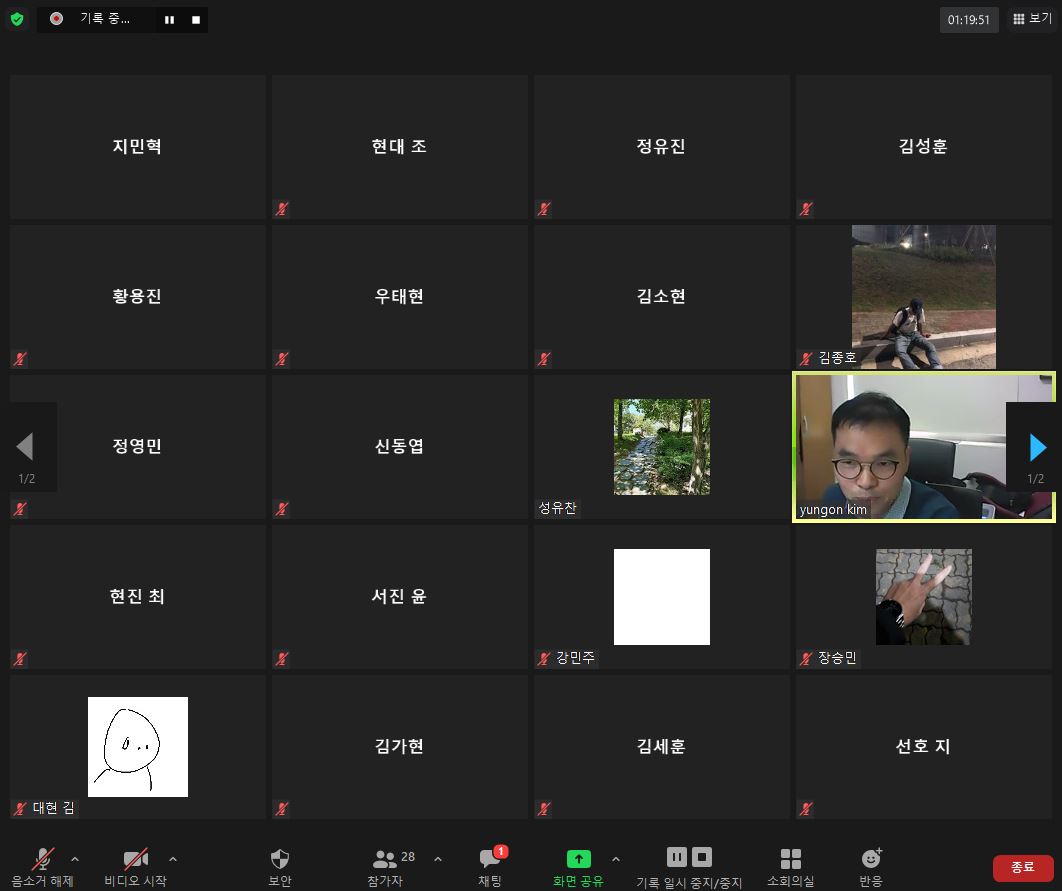Viewport: 1062px width, 891px height.
Task: Open the View (보기) layout menu
Action: pyautogui.click(x=1031, y=19)
